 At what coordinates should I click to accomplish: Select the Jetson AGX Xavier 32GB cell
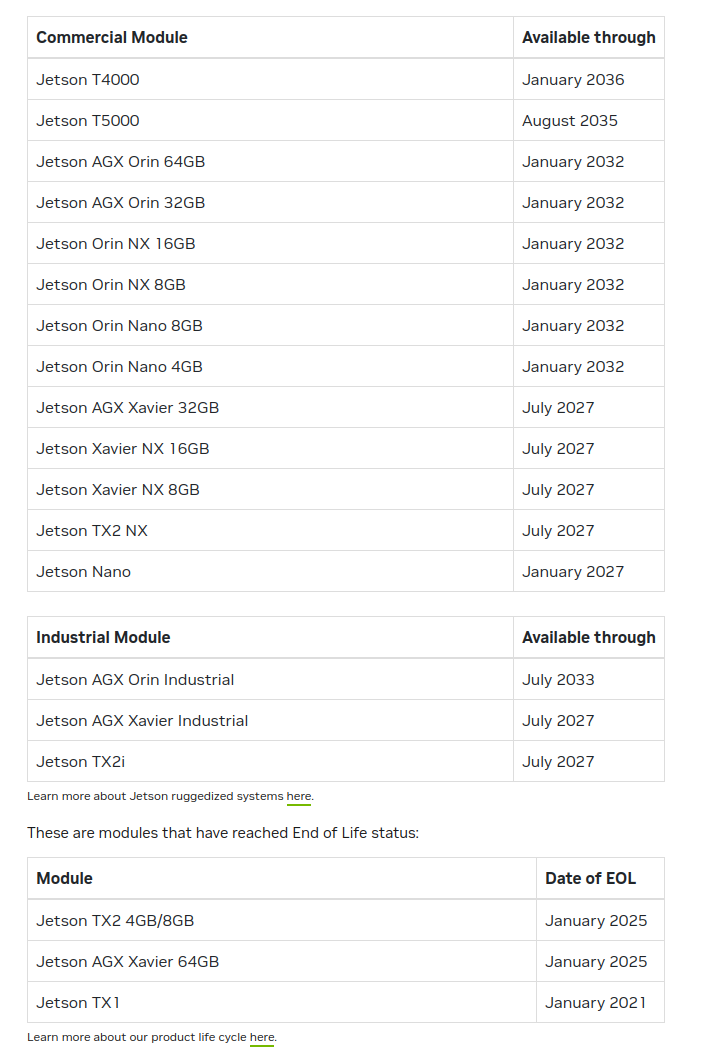point(270,407)
